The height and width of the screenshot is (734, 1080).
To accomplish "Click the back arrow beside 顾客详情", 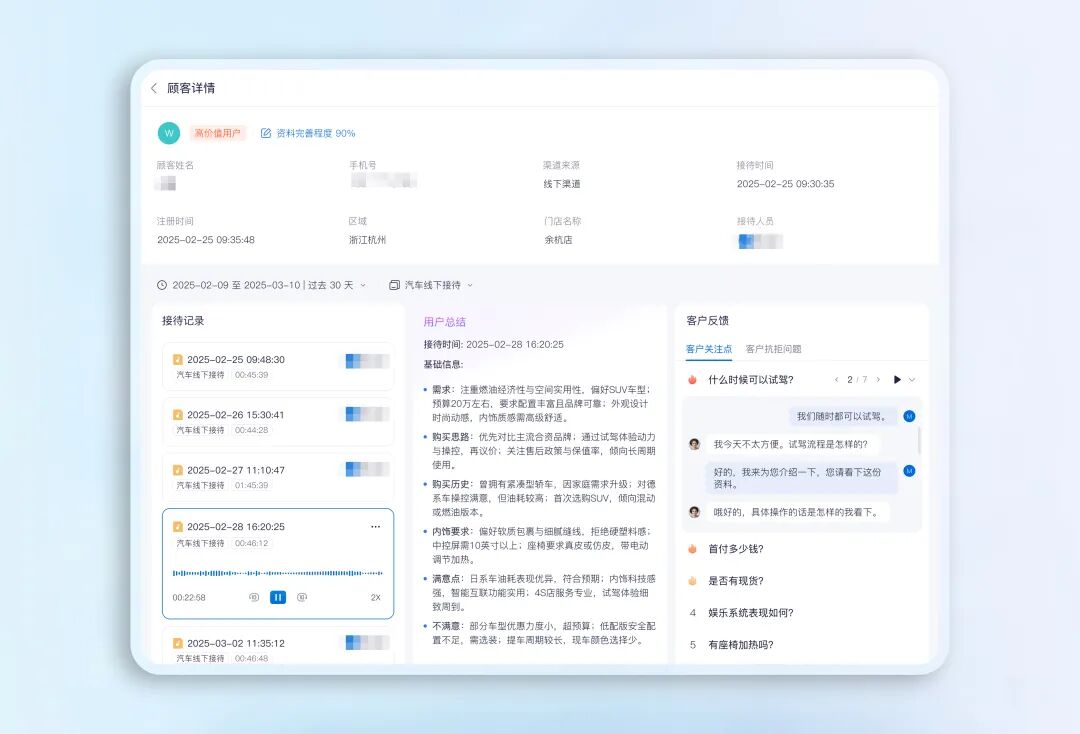I will [x=153, y=88].
